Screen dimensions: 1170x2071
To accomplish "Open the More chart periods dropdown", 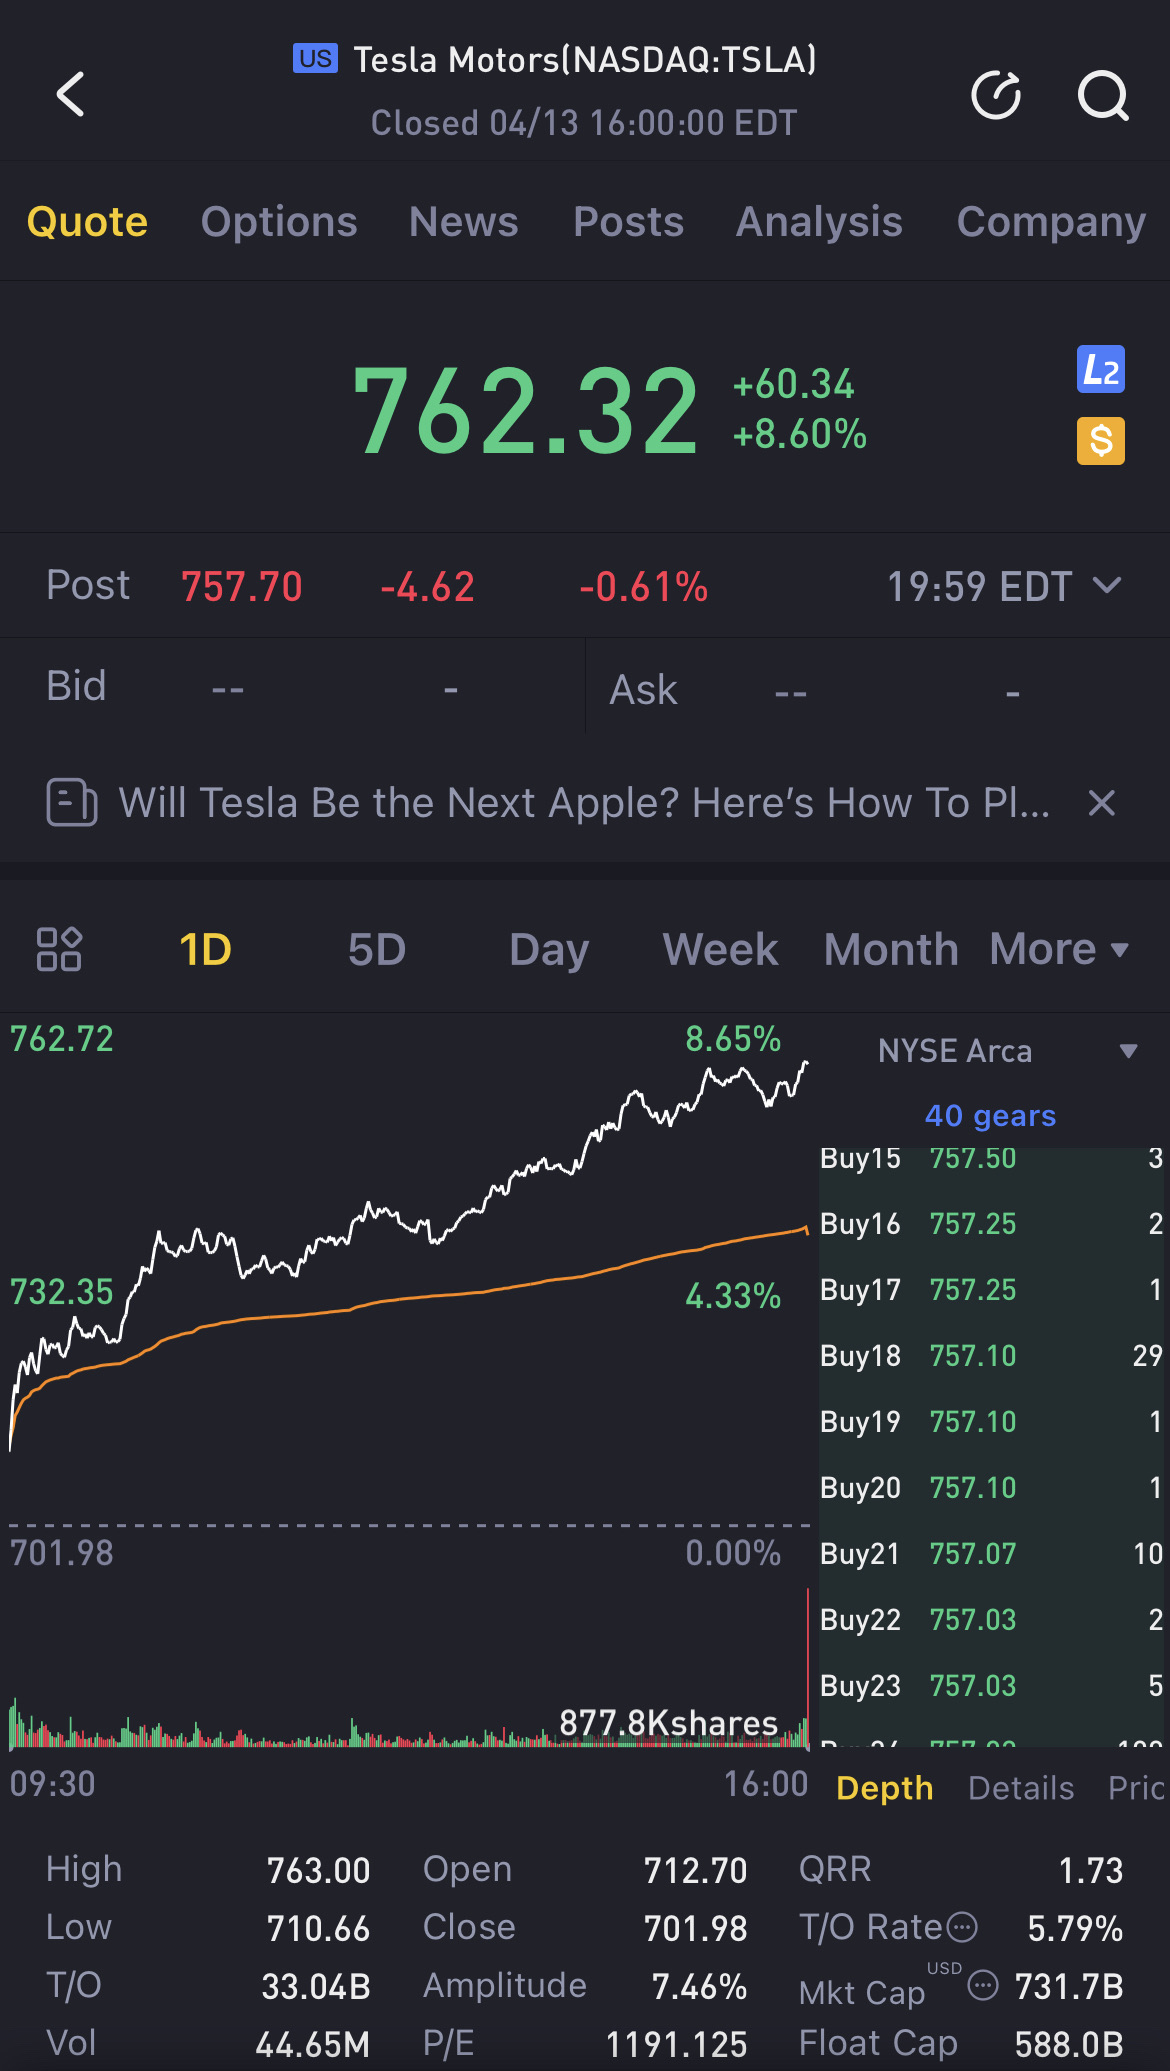I will point(1059,949).
